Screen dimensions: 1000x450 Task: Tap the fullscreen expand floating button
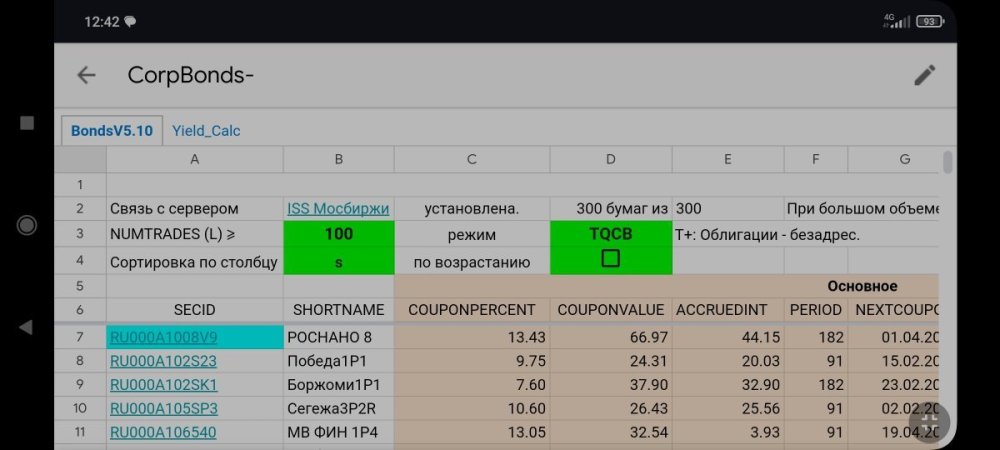pos(929,421)
